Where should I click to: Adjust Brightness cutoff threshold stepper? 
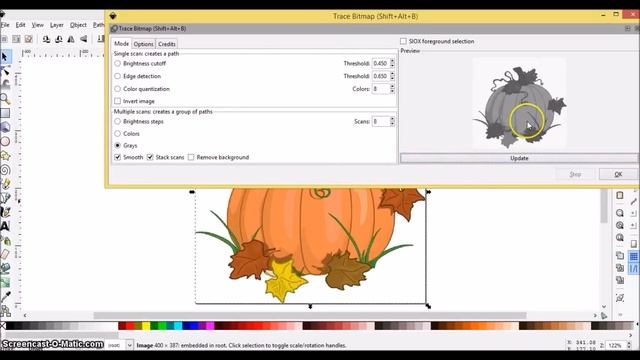(x=392, y=63)
